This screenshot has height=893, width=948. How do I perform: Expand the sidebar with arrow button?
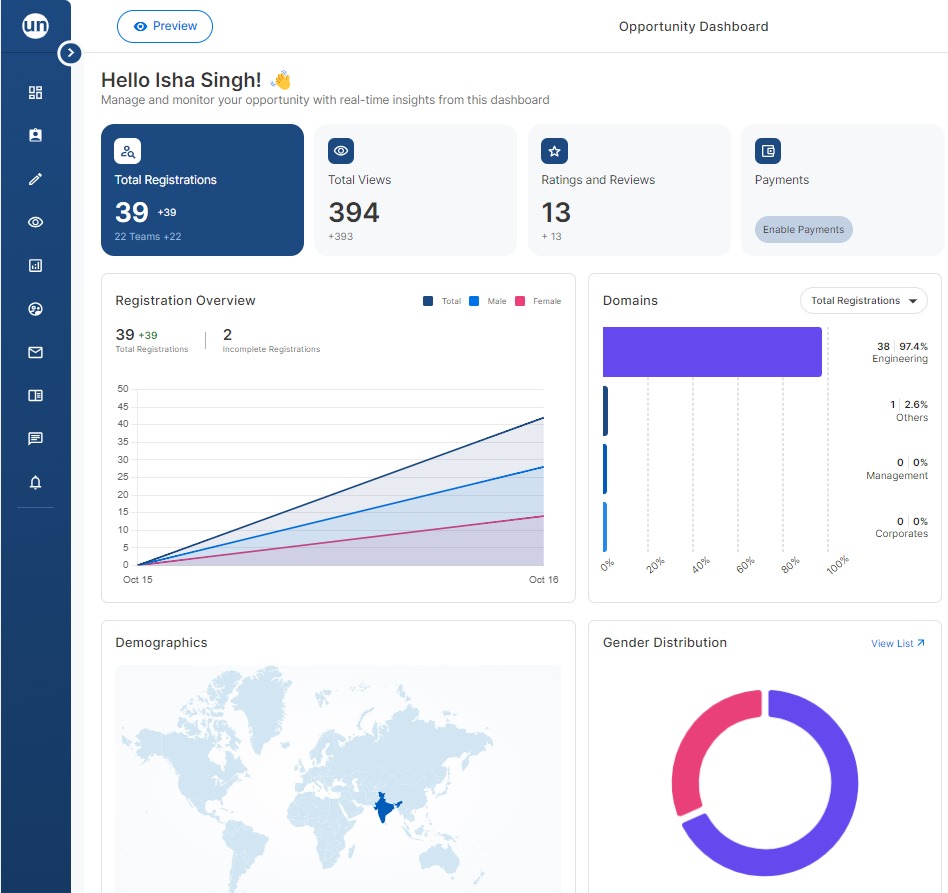70,53
